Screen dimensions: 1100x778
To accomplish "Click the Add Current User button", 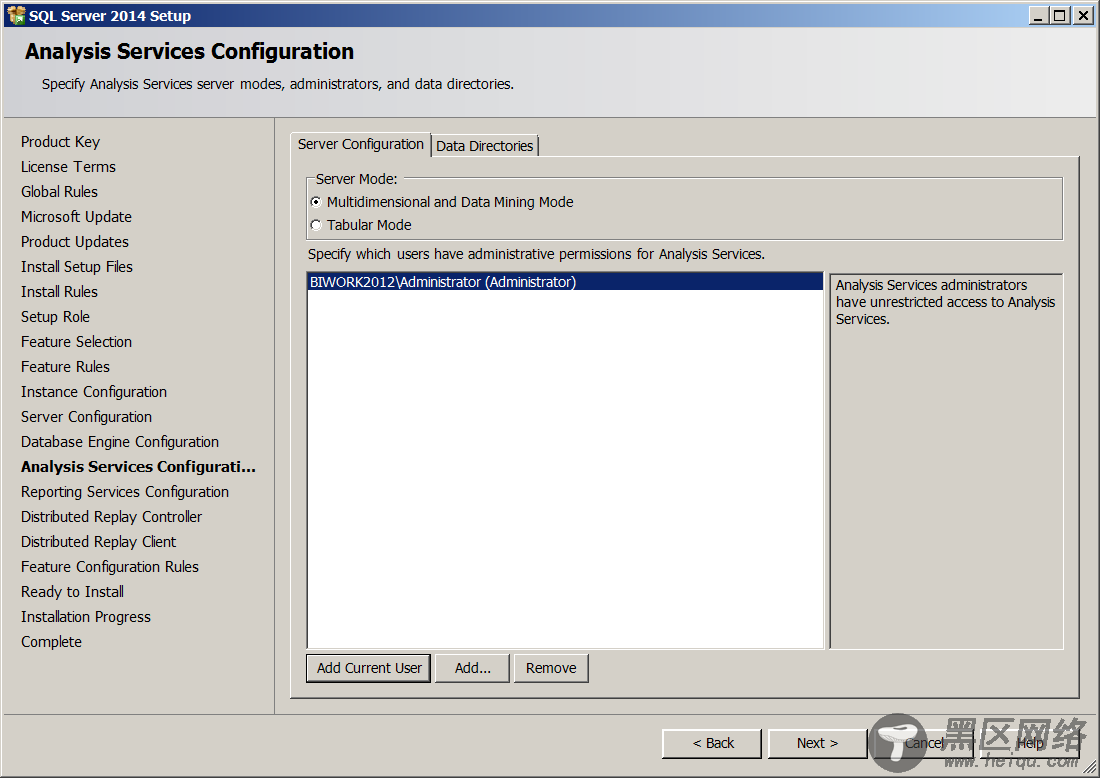I will tap(368, 668).
